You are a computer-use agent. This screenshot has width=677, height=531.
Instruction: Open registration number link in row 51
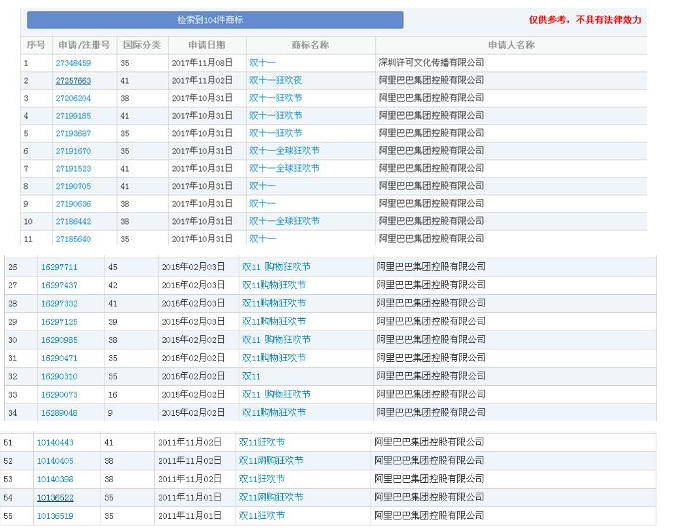click(x=55, y=443)
